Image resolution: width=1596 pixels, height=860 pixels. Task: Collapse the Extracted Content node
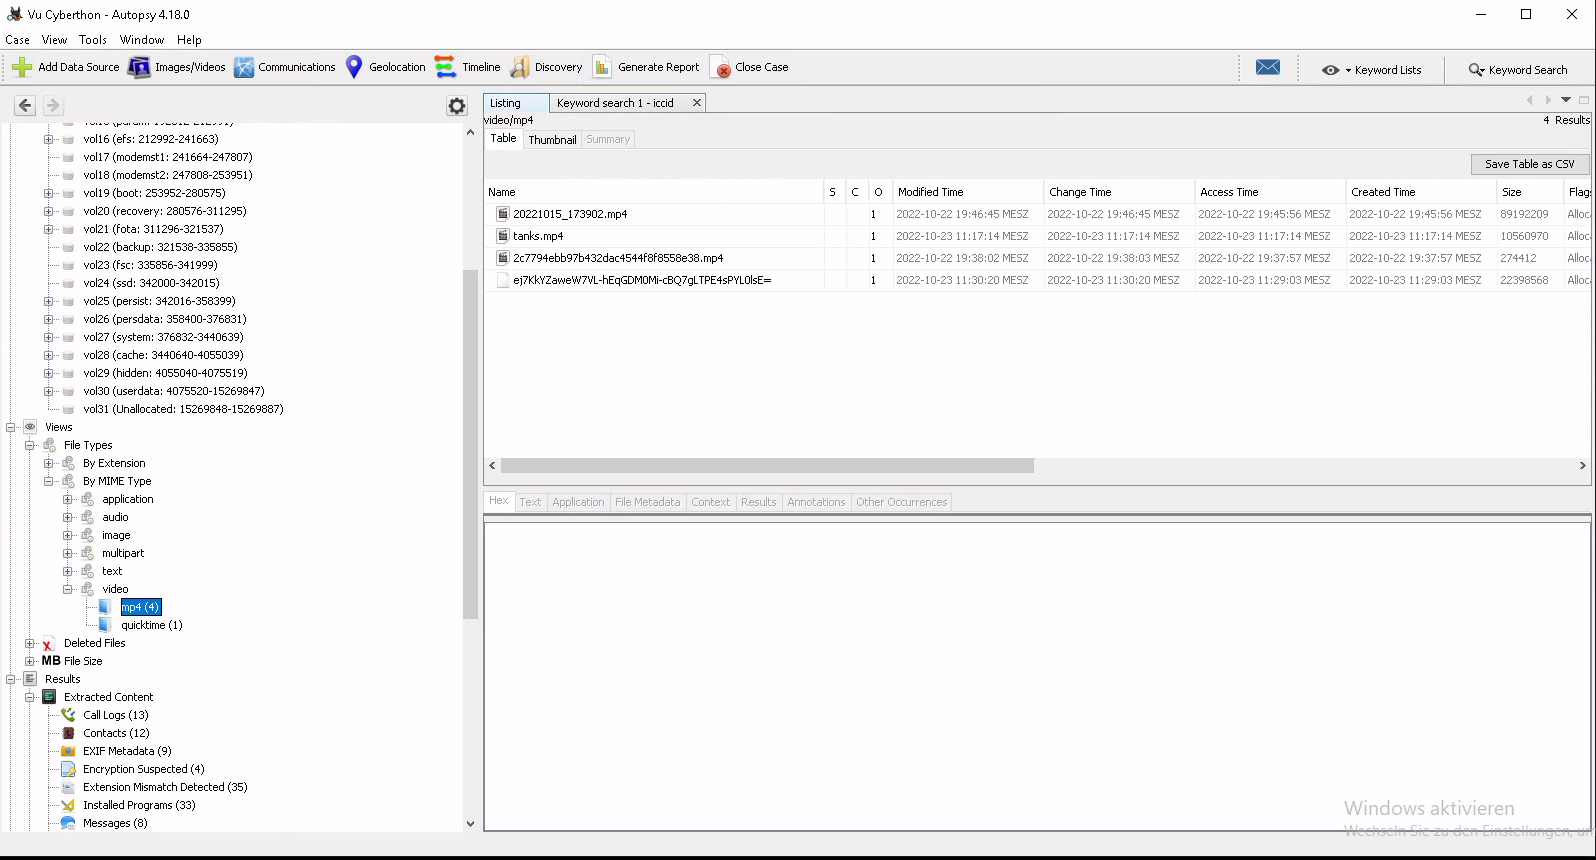(x=29, y=697)
